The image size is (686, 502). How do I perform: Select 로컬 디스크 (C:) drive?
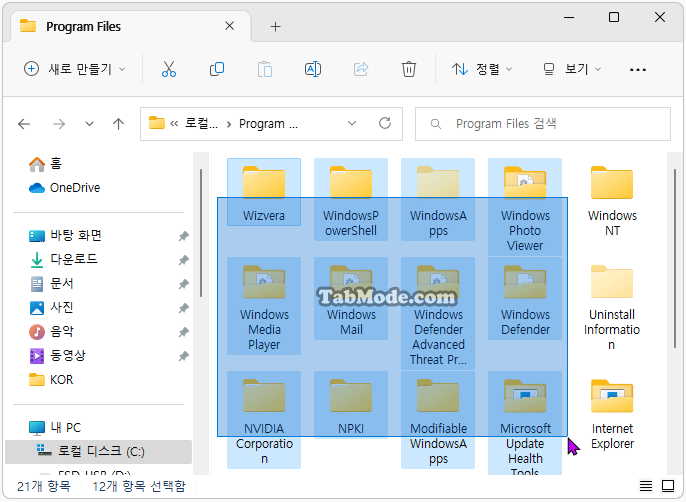coord(98,451)
